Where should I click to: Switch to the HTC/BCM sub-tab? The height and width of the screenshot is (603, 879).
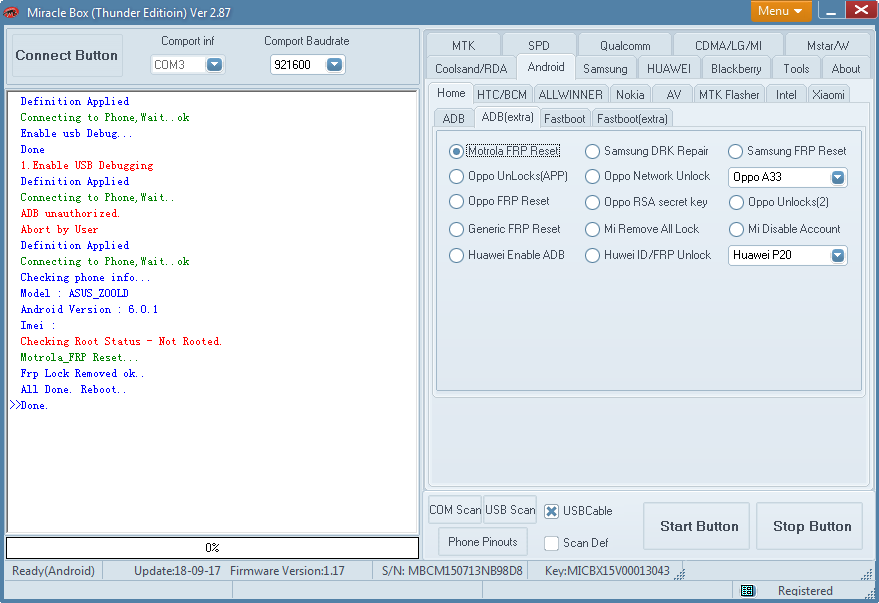point(502,95)
